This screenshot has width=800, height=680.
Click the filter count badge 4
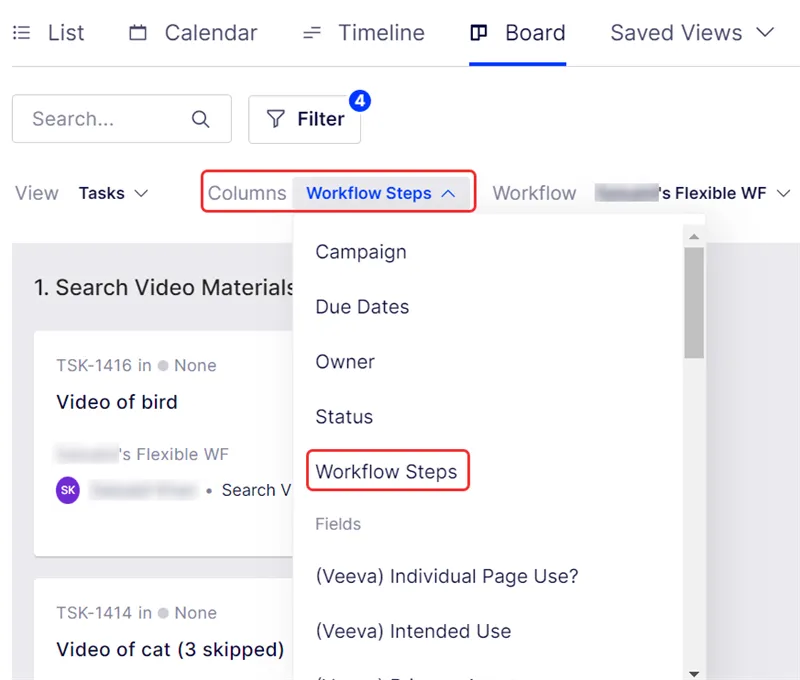point(360,100)
